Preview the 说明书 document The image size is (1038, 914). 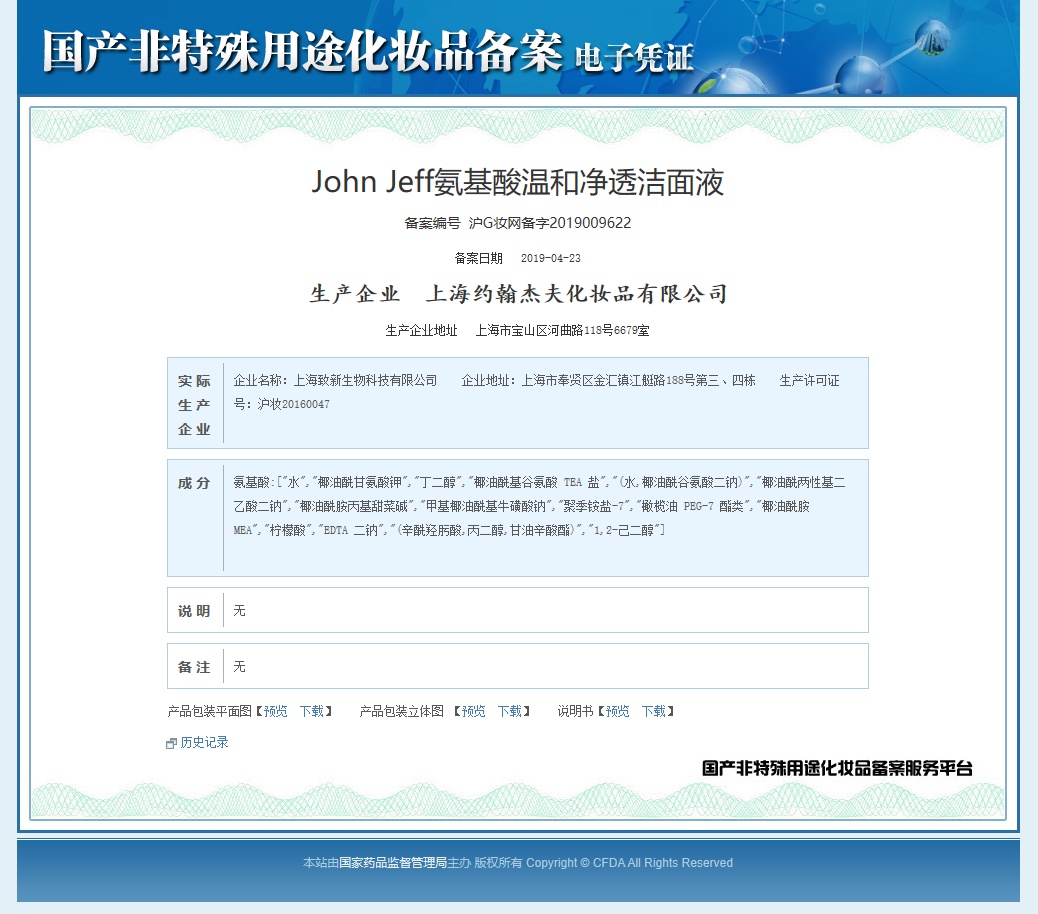click(x=618, y=711)
